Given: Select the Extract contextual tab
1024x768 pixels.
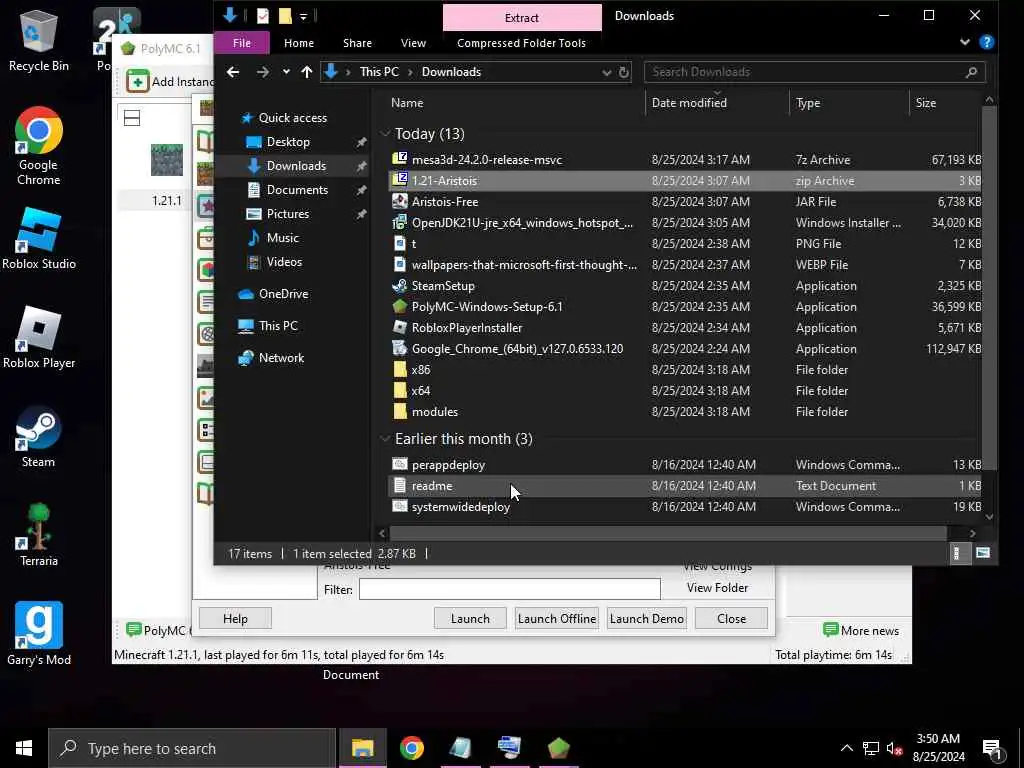Looking at the screenshot, I should [522, 18].
